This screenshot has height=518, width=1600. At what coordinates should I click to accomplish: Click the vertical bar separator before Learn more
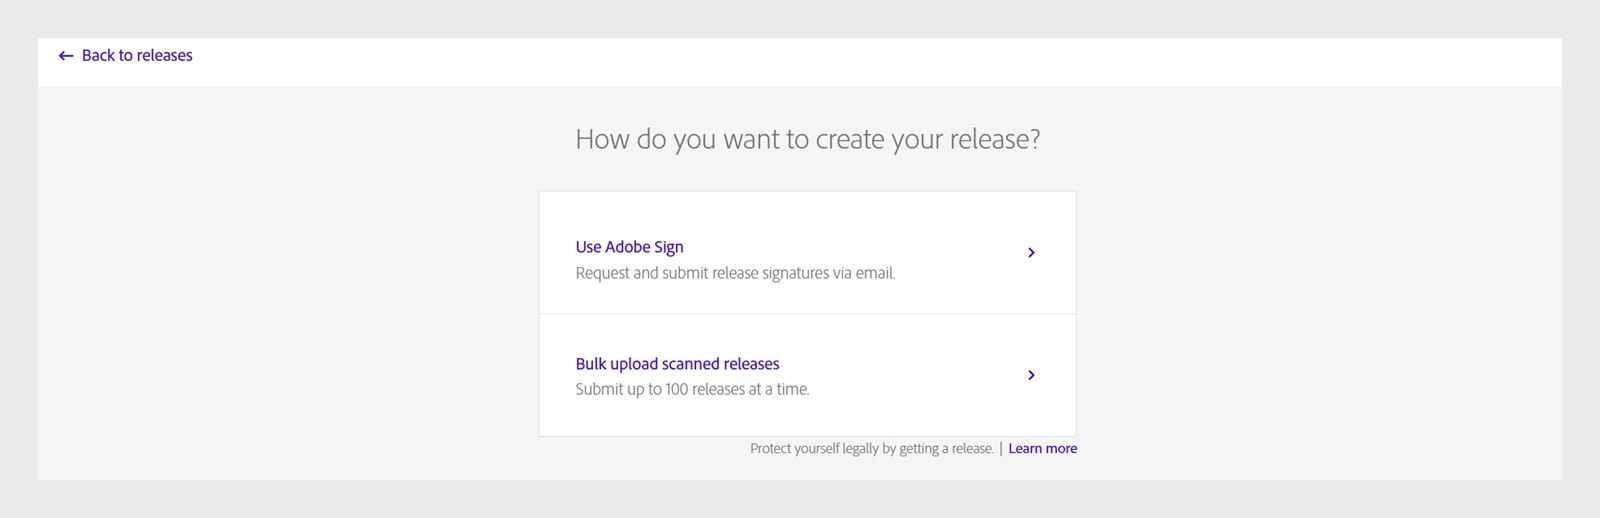click(x=1001, y=449)
